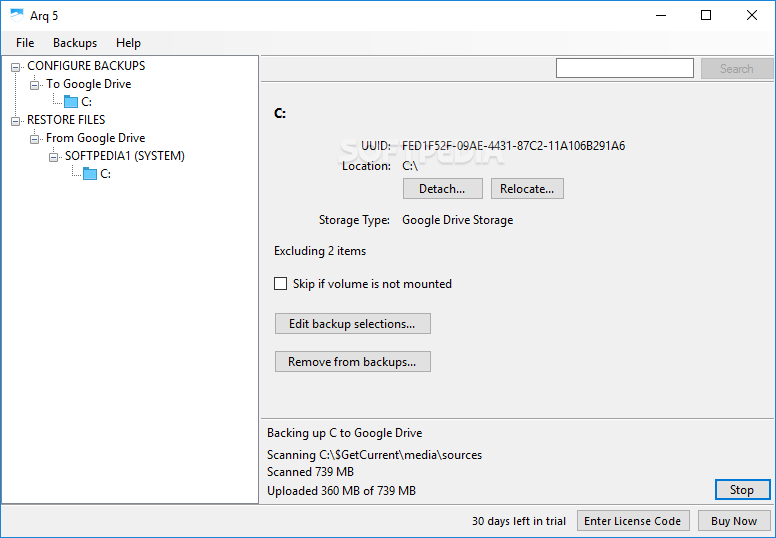Screen dimensions: 776x538
Task: Click the 'Scanning C:\$GetCurrent\media\sources' line
Action: pos(375,455)
